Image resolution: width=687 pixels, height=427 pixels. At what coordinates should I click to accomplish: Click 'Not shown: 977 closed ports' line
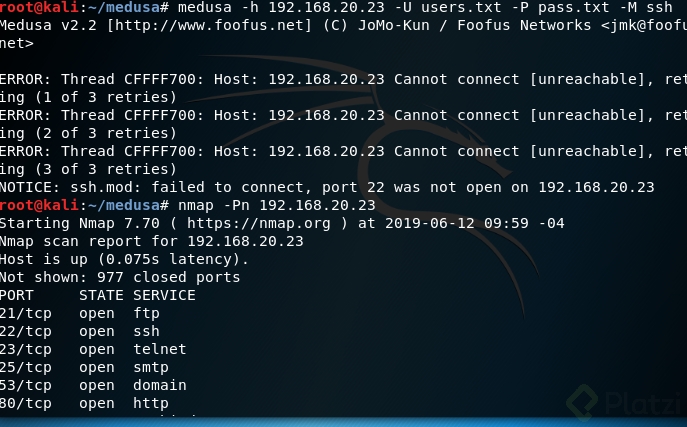[x=120, y=277]
